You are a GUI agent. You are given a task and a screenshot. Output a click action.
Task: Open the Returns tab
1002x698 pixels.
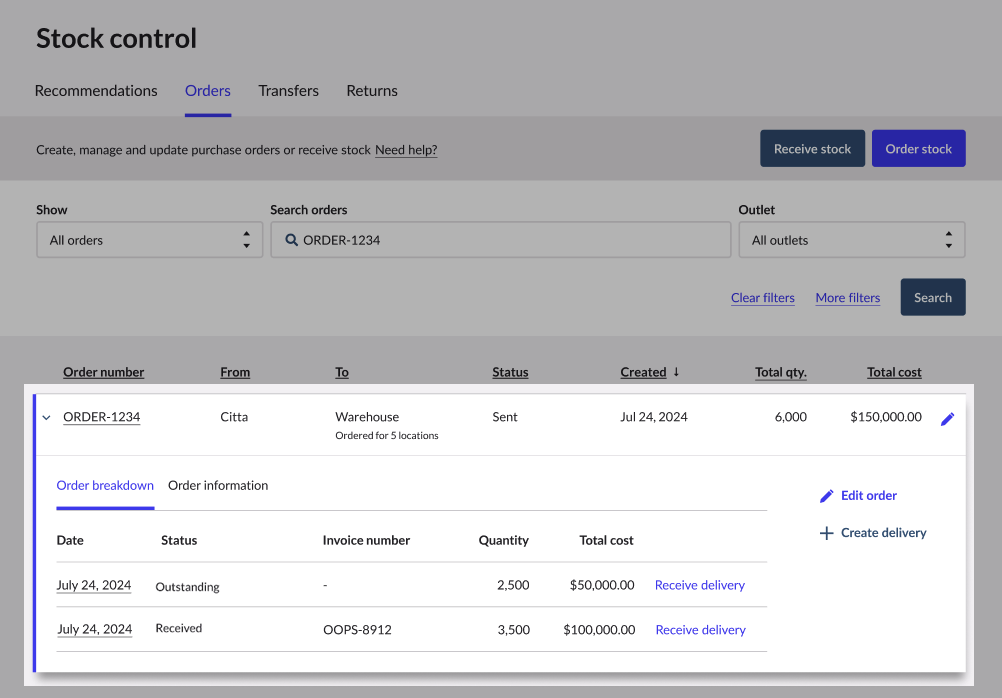coord(372,91)
